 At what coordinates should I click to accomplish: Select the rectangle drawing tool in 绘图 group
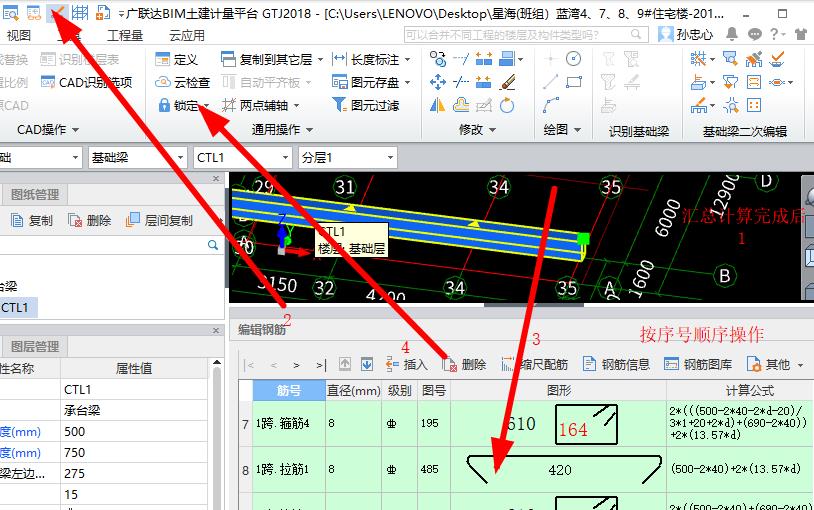[574, 82]
